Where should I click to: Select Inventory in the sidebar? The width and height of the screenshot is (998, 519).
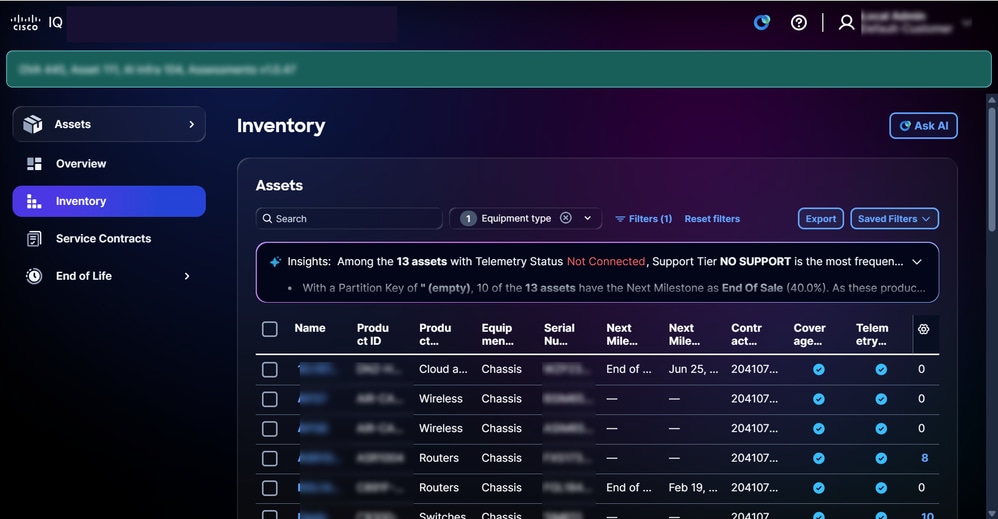tap(109, 201)
